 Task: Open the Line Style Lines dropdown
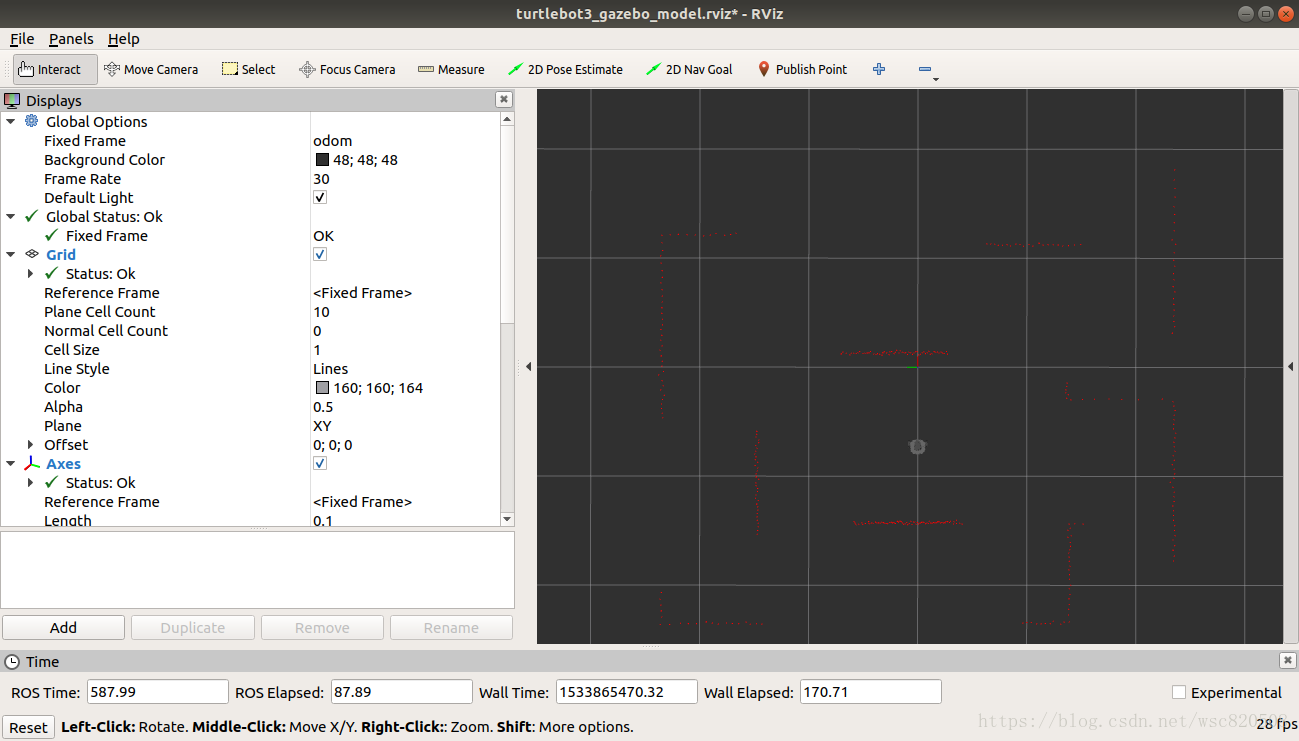tap(404, 369)
